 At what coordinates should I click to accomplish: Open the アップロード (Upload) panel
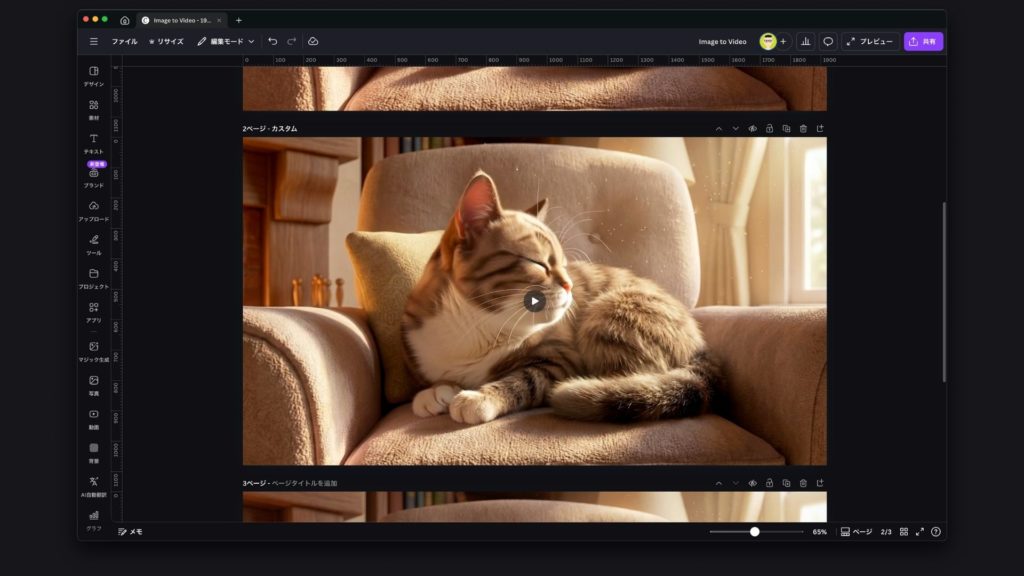click(x=93, y=210)
